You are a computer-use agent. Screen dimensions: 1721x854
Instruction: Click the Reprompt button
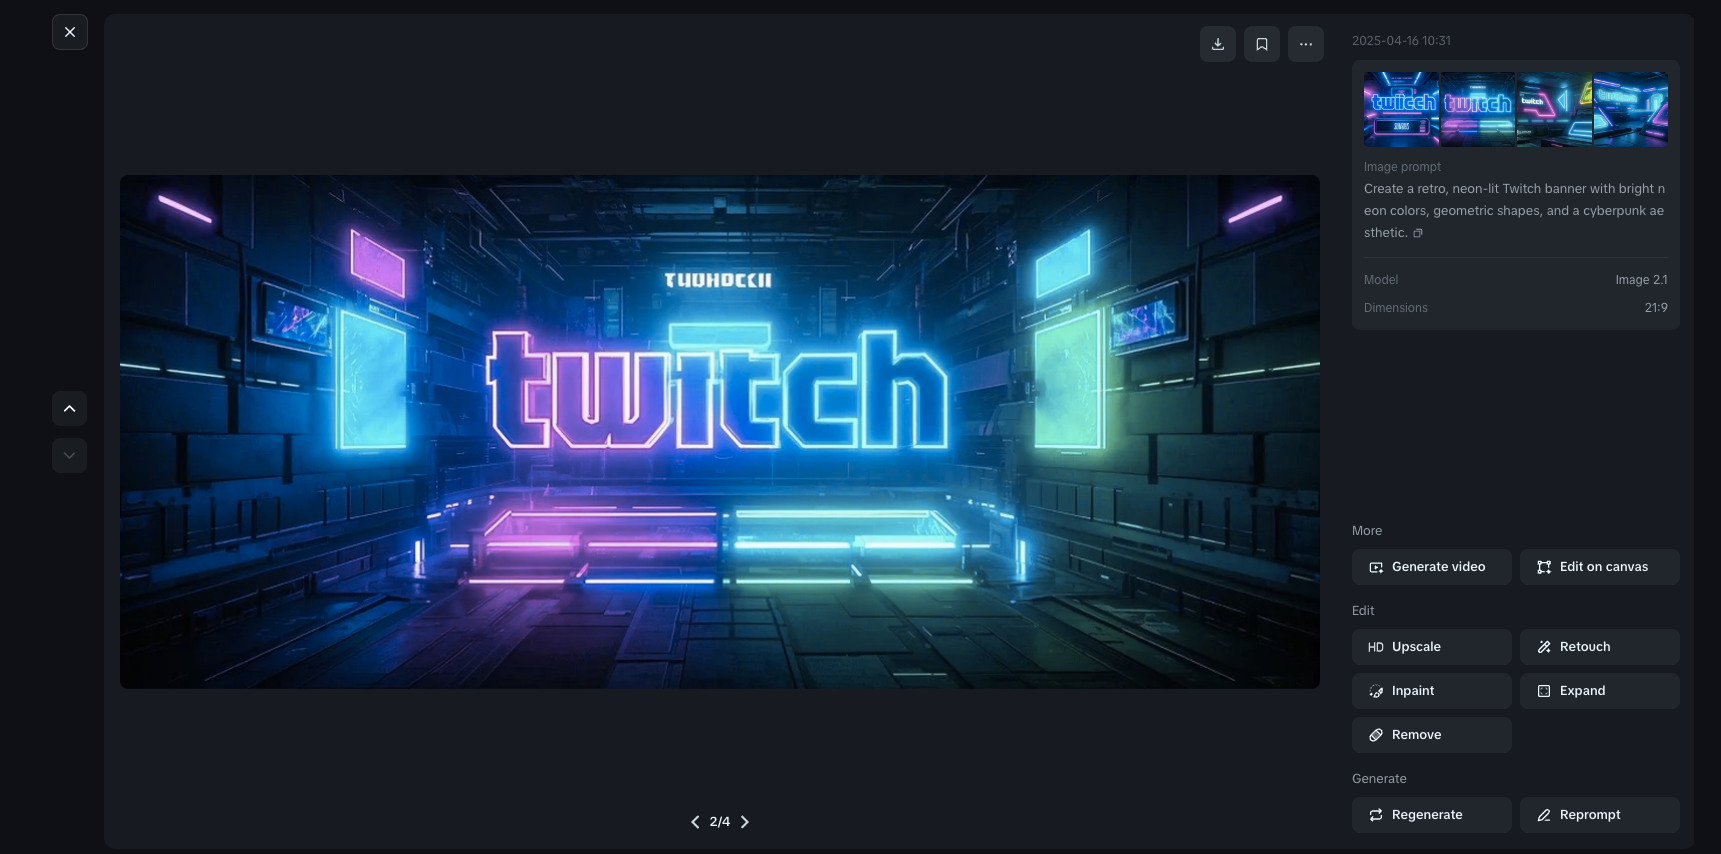pos(1600,815)
